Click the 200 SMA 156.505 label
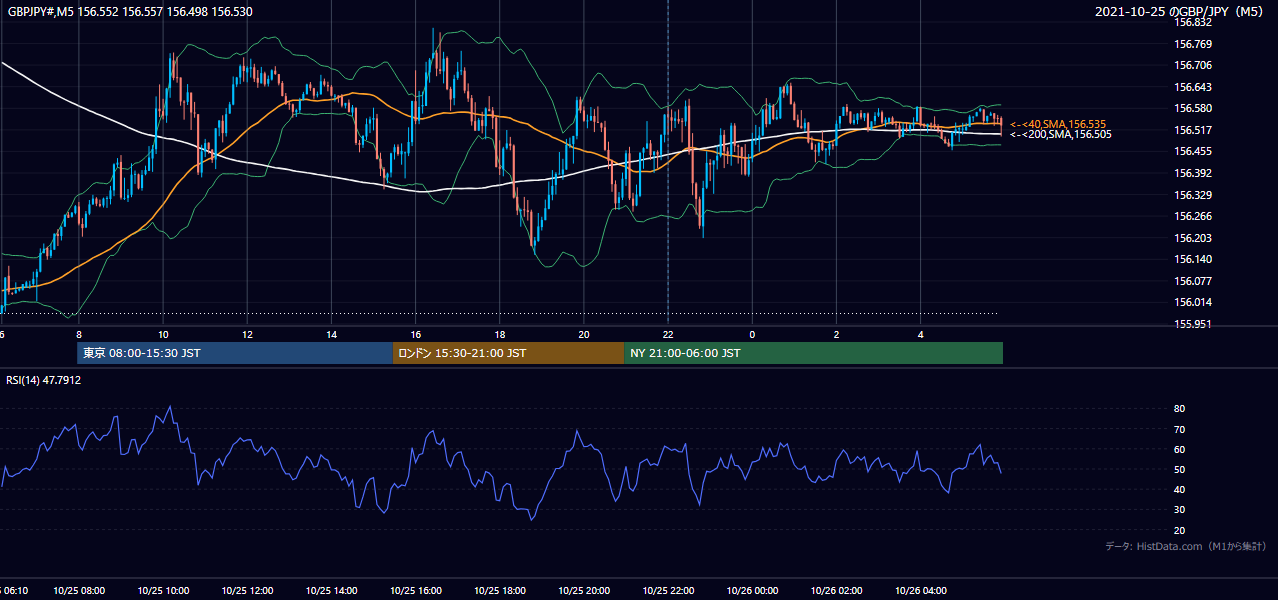The height and width of the screenshot is (600, 1278). point(1060,134)
